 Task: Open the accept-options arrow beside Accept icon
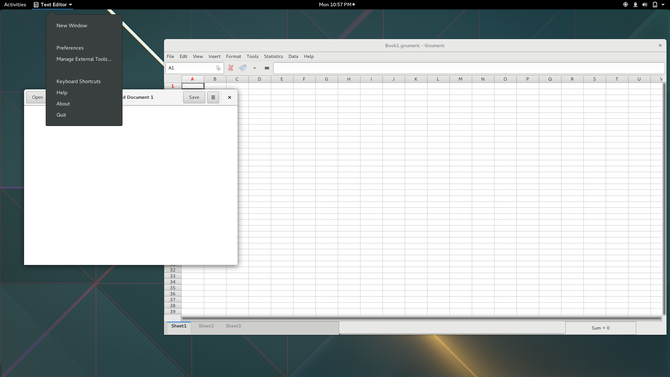(x=255, y=68)
